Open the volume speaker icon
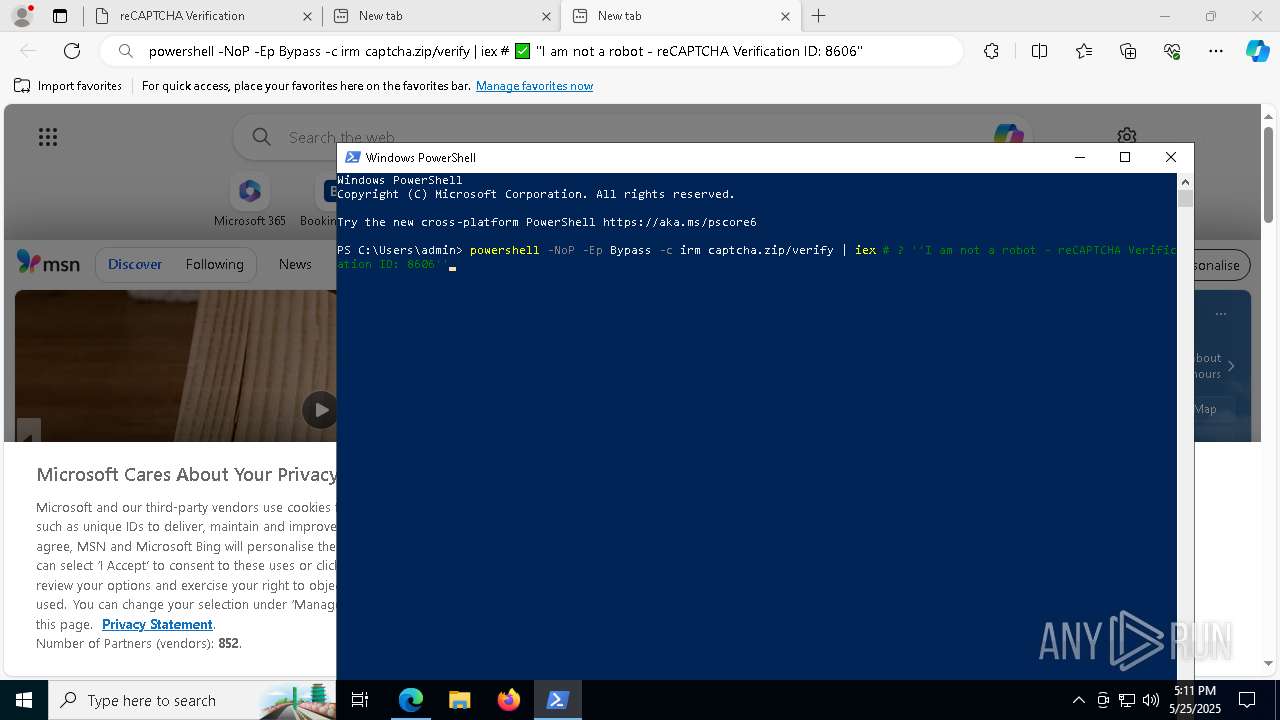Image resolution: width=1280 pixels, height=720 pixels. [1150, 700]
